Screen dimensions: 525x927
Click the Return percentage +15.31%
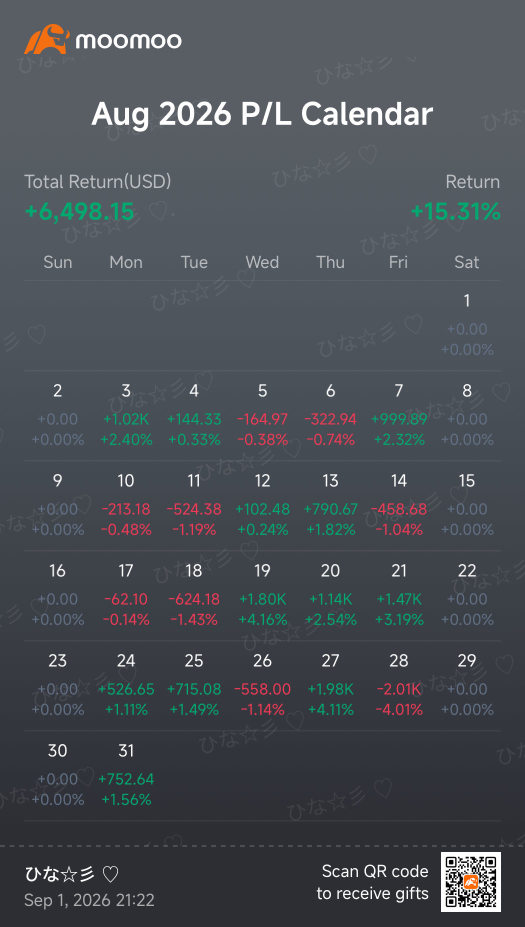click(455, 212)
